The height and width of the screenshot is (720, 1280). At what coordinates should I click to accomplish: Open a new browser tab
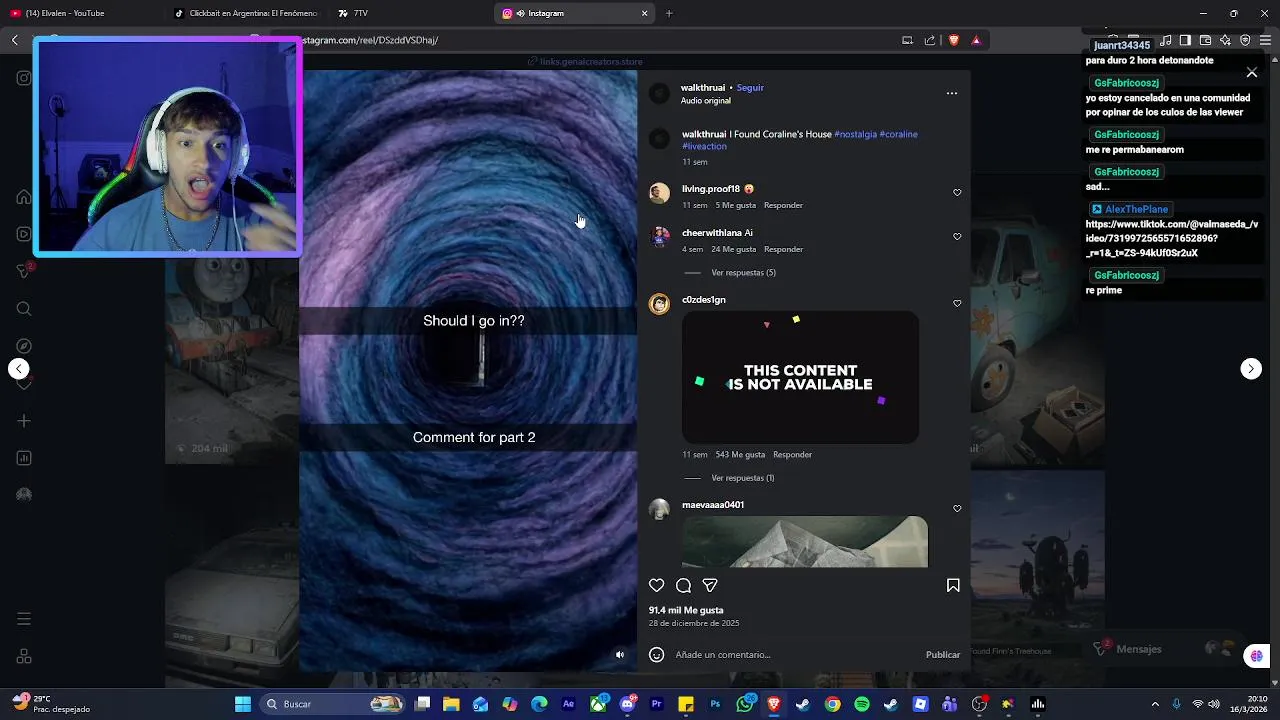point(669,13)
